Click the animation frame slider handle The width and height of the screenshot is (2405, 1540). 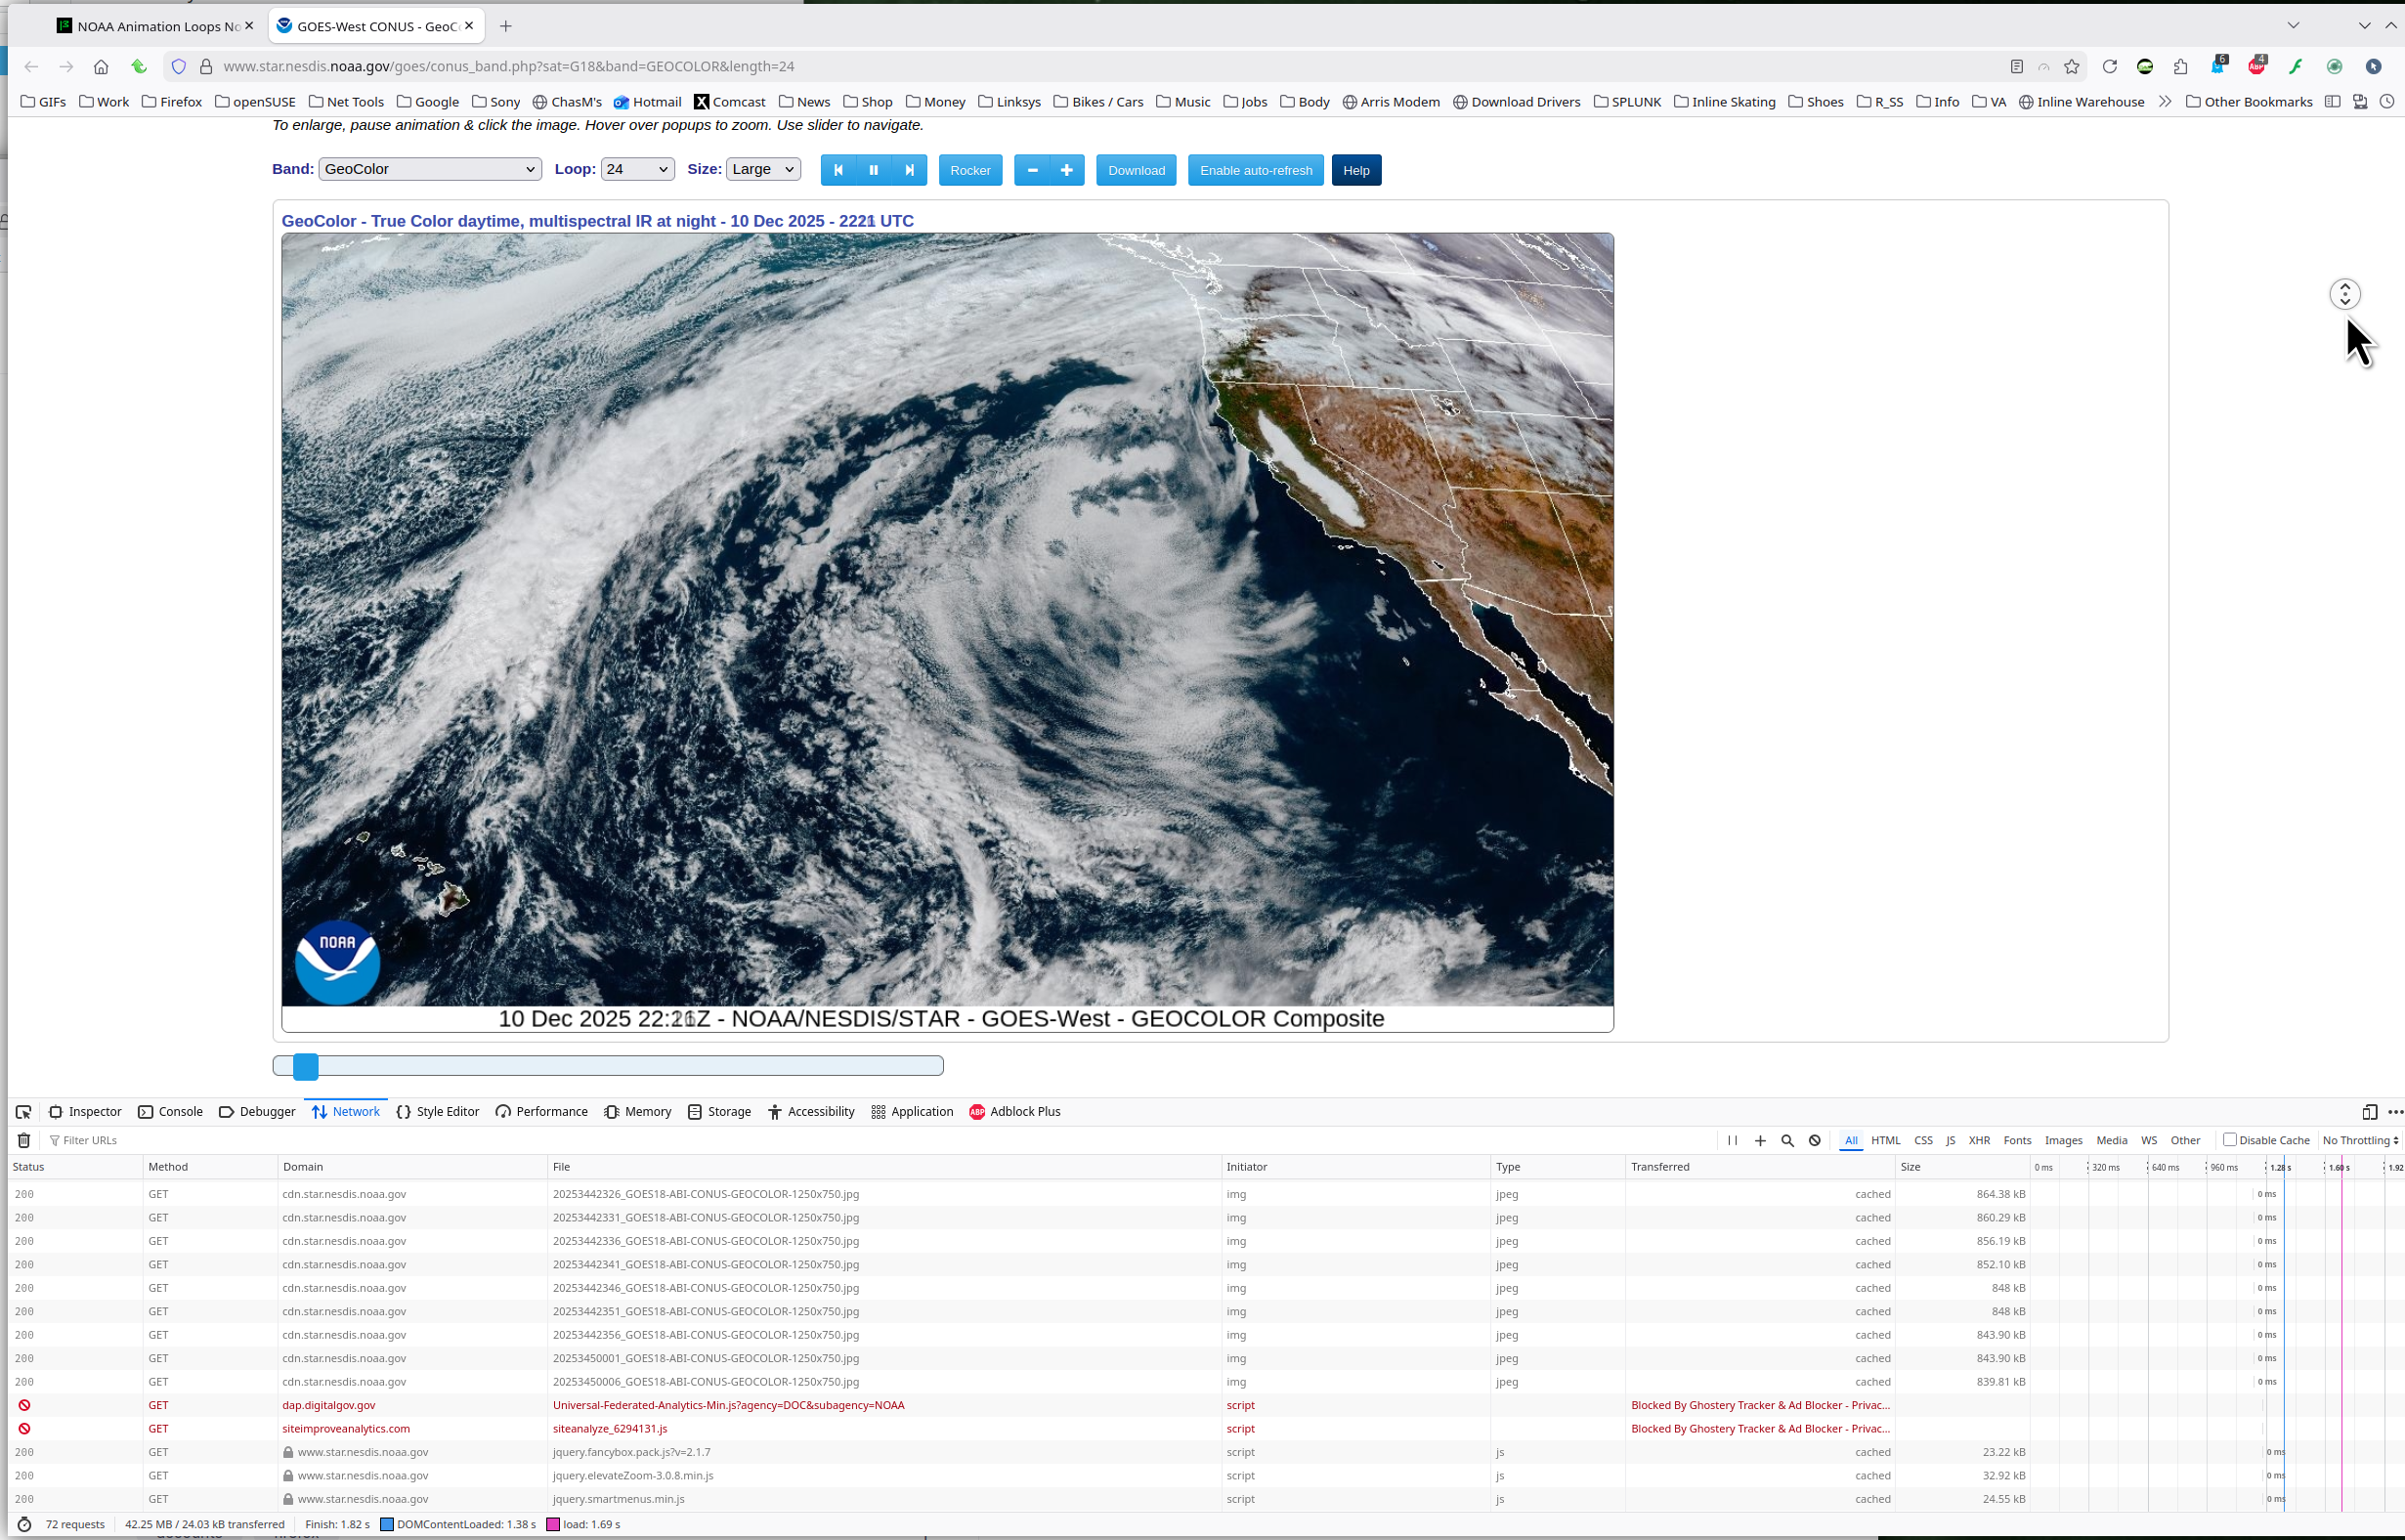[306, 1066]
